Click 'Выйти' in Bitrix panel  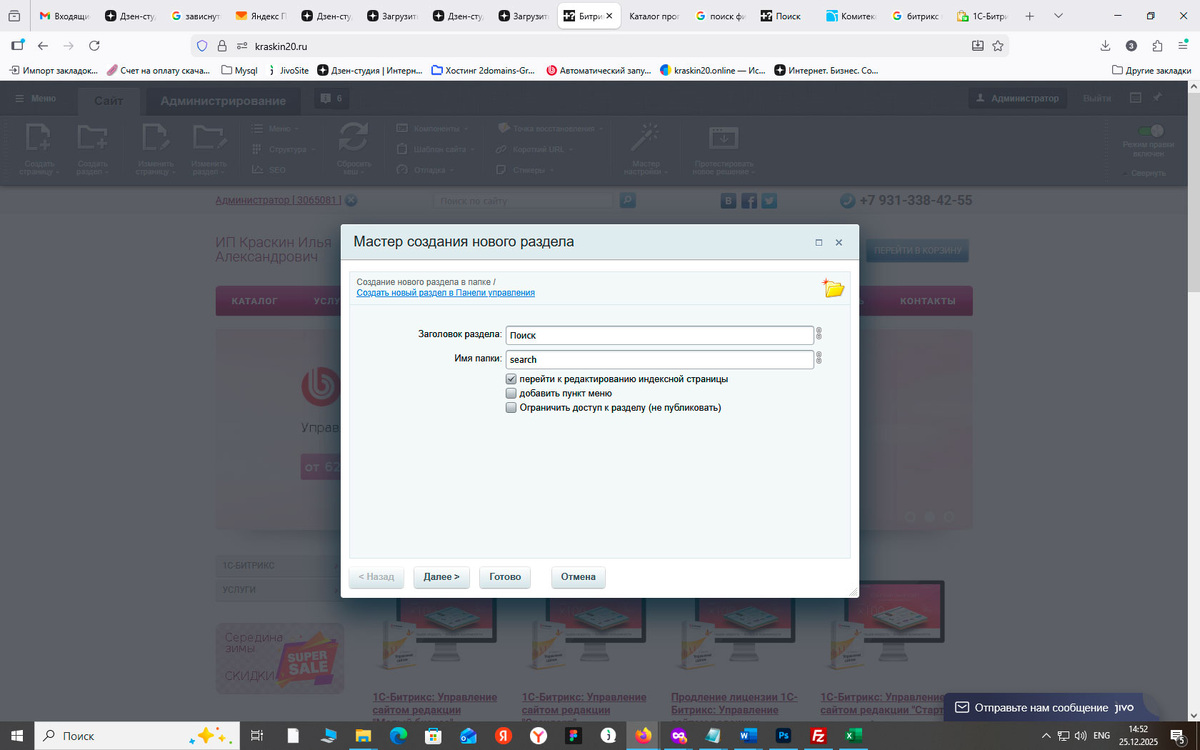[1097, 99]
